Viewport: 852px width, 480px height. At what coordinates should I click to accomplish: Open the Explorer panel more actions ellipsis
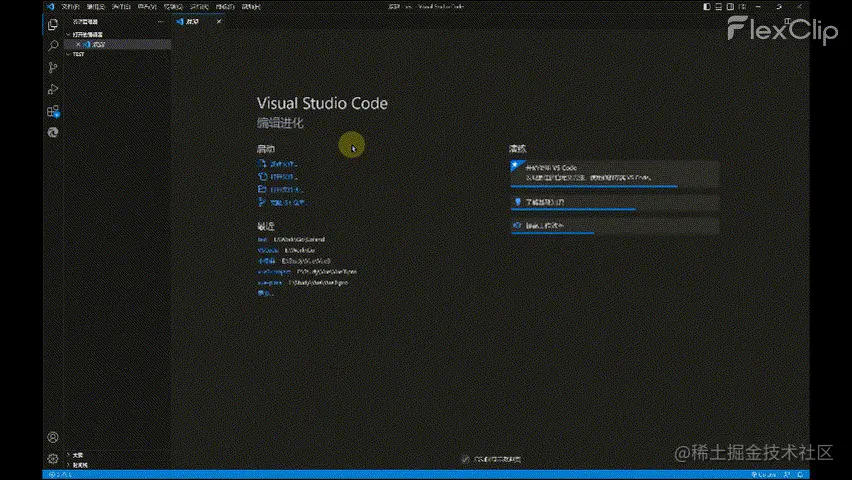coord(160,22)
